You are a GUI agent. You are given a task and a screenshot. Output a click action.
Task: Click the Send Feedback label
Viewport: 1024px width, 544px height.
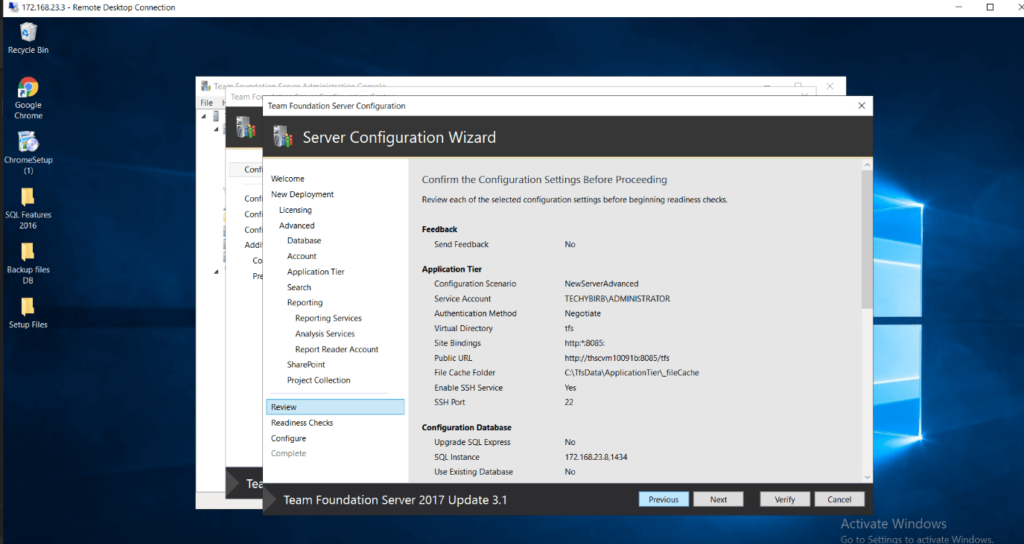[461, 244]
